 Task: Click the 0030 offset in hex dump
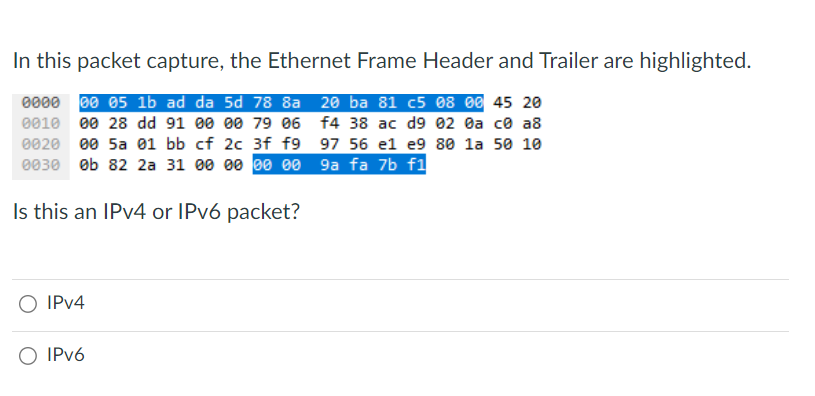[41, 165]
